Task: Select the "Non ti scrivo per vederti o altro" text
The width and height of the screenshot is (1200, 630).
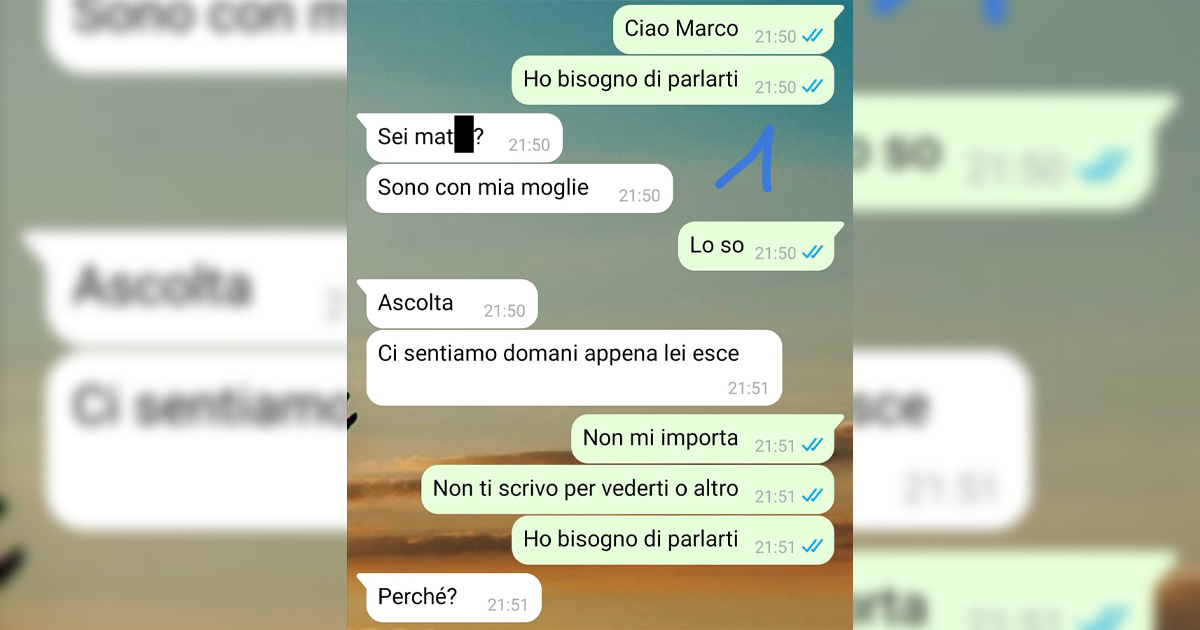Action: [586, 489]
